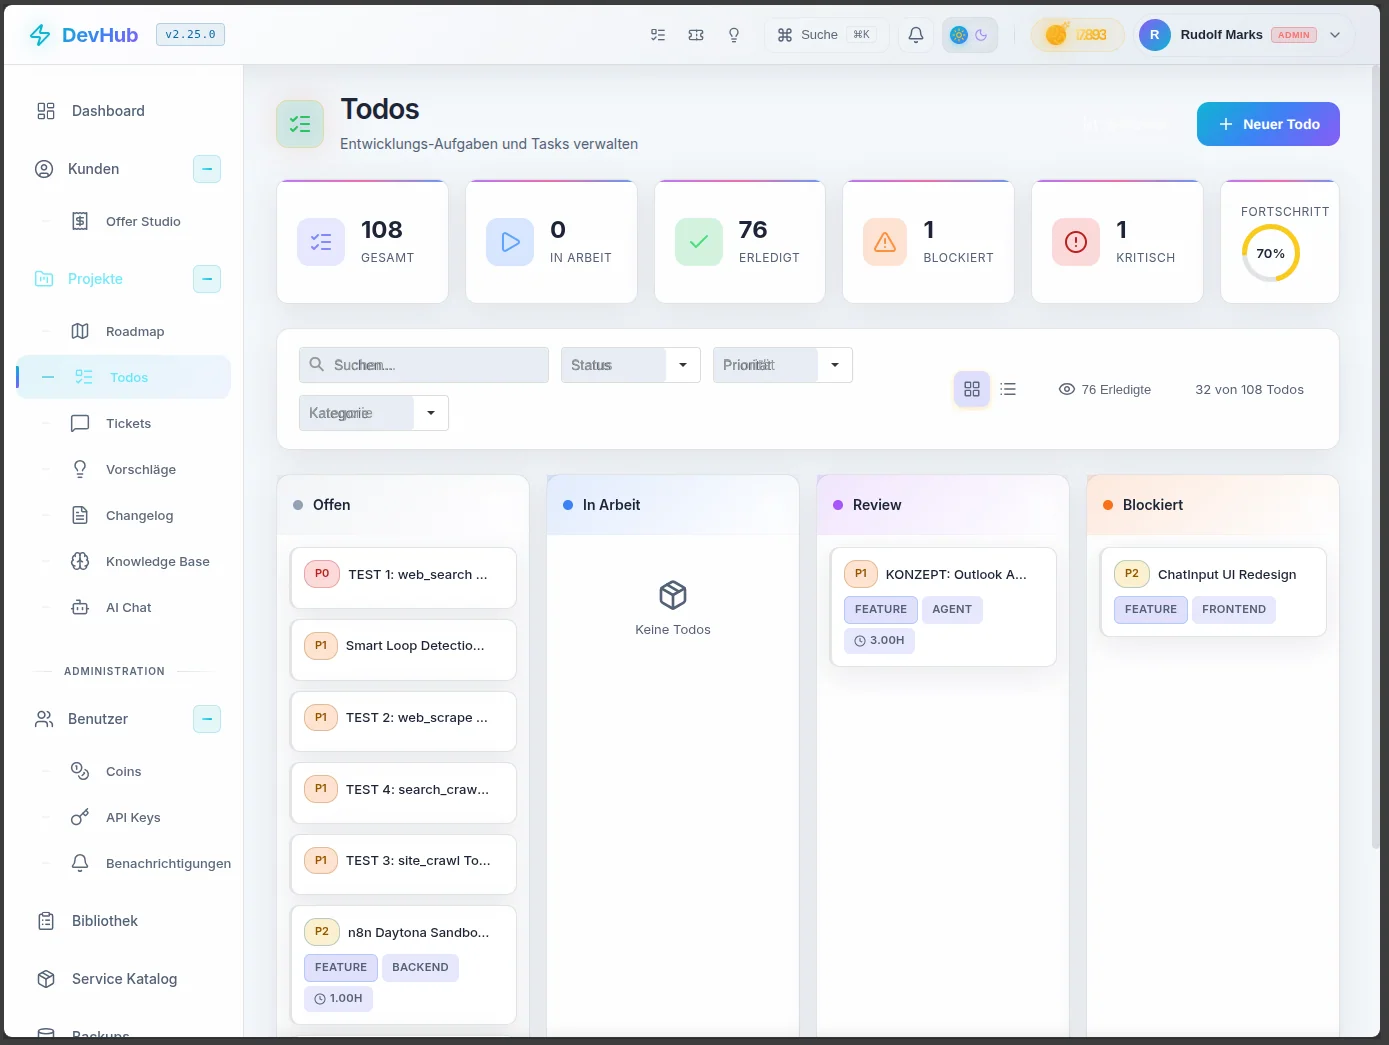Switch theme with the sun/moon toggle

click(x=970, y=35)
